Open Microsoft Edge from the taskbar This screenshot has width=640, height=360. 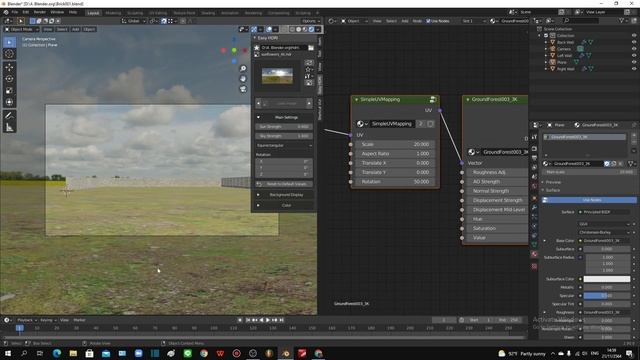tap(57, 353)
